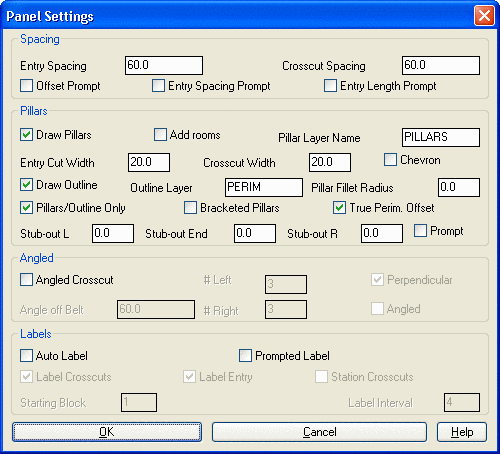Enable the Offset Prompt checkbox

pyautogui.click(x=26, y=86)
